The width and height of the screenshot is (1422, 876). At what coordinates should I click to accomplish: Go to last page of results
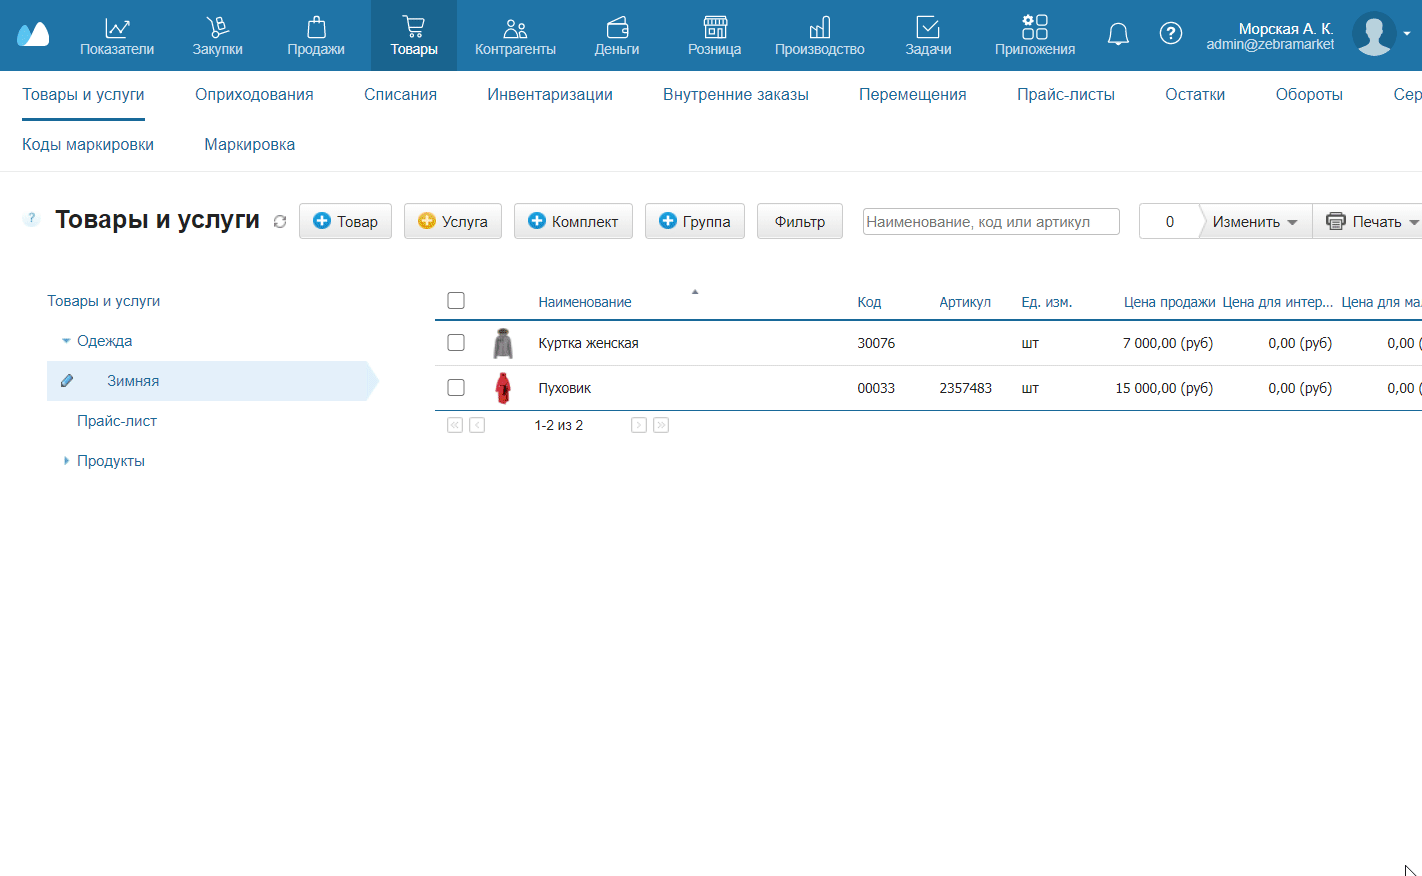[x=661, y=425]
